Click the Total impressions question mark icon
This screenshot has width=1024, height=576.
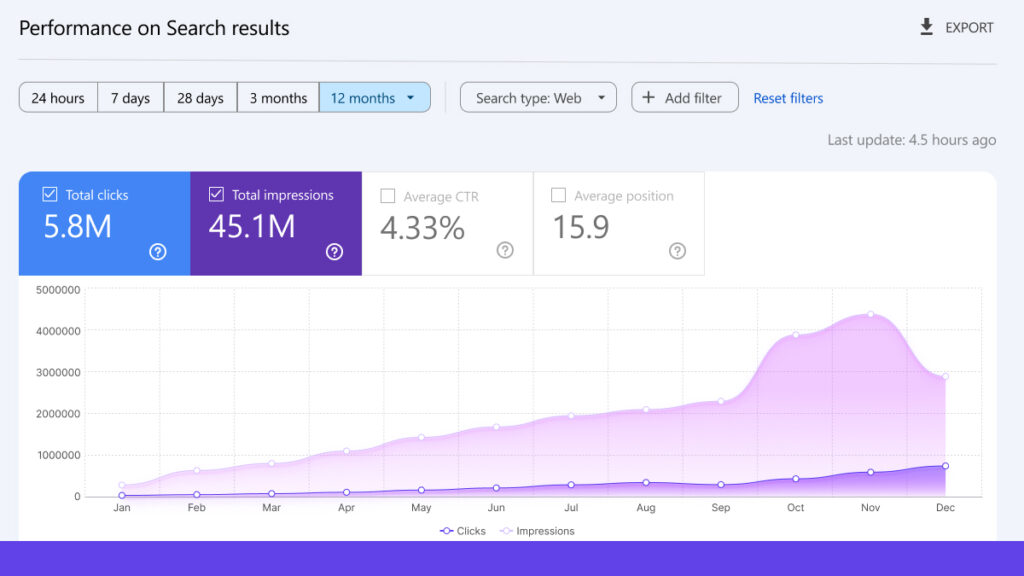click(x=333, y=252)
